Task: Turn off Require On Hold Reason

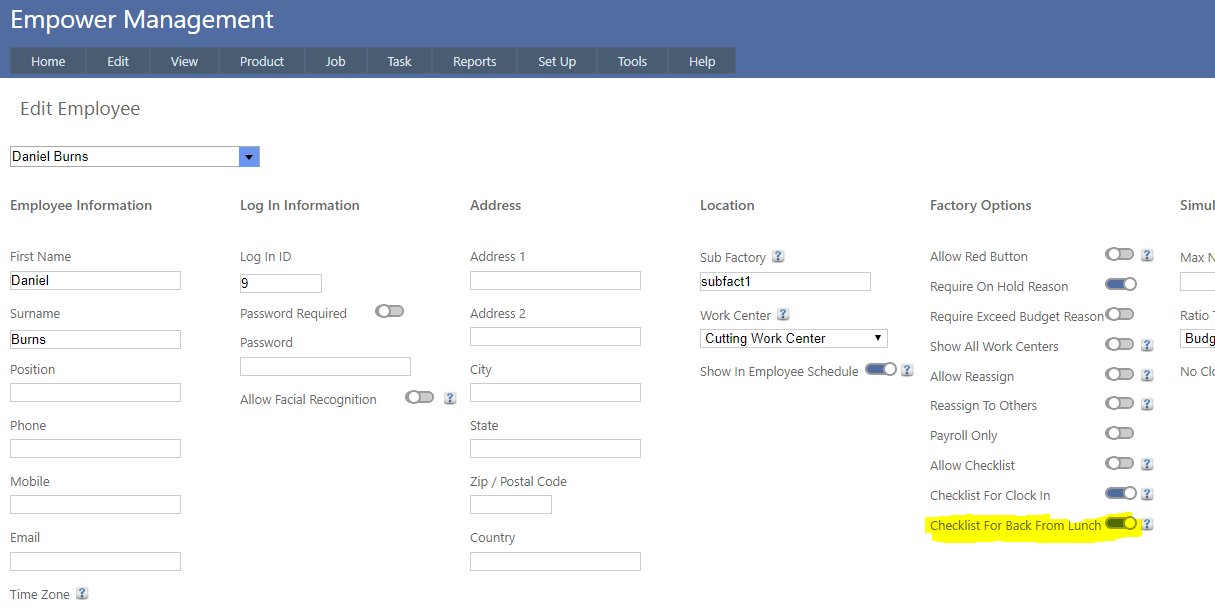Action: coord(1120,285)
